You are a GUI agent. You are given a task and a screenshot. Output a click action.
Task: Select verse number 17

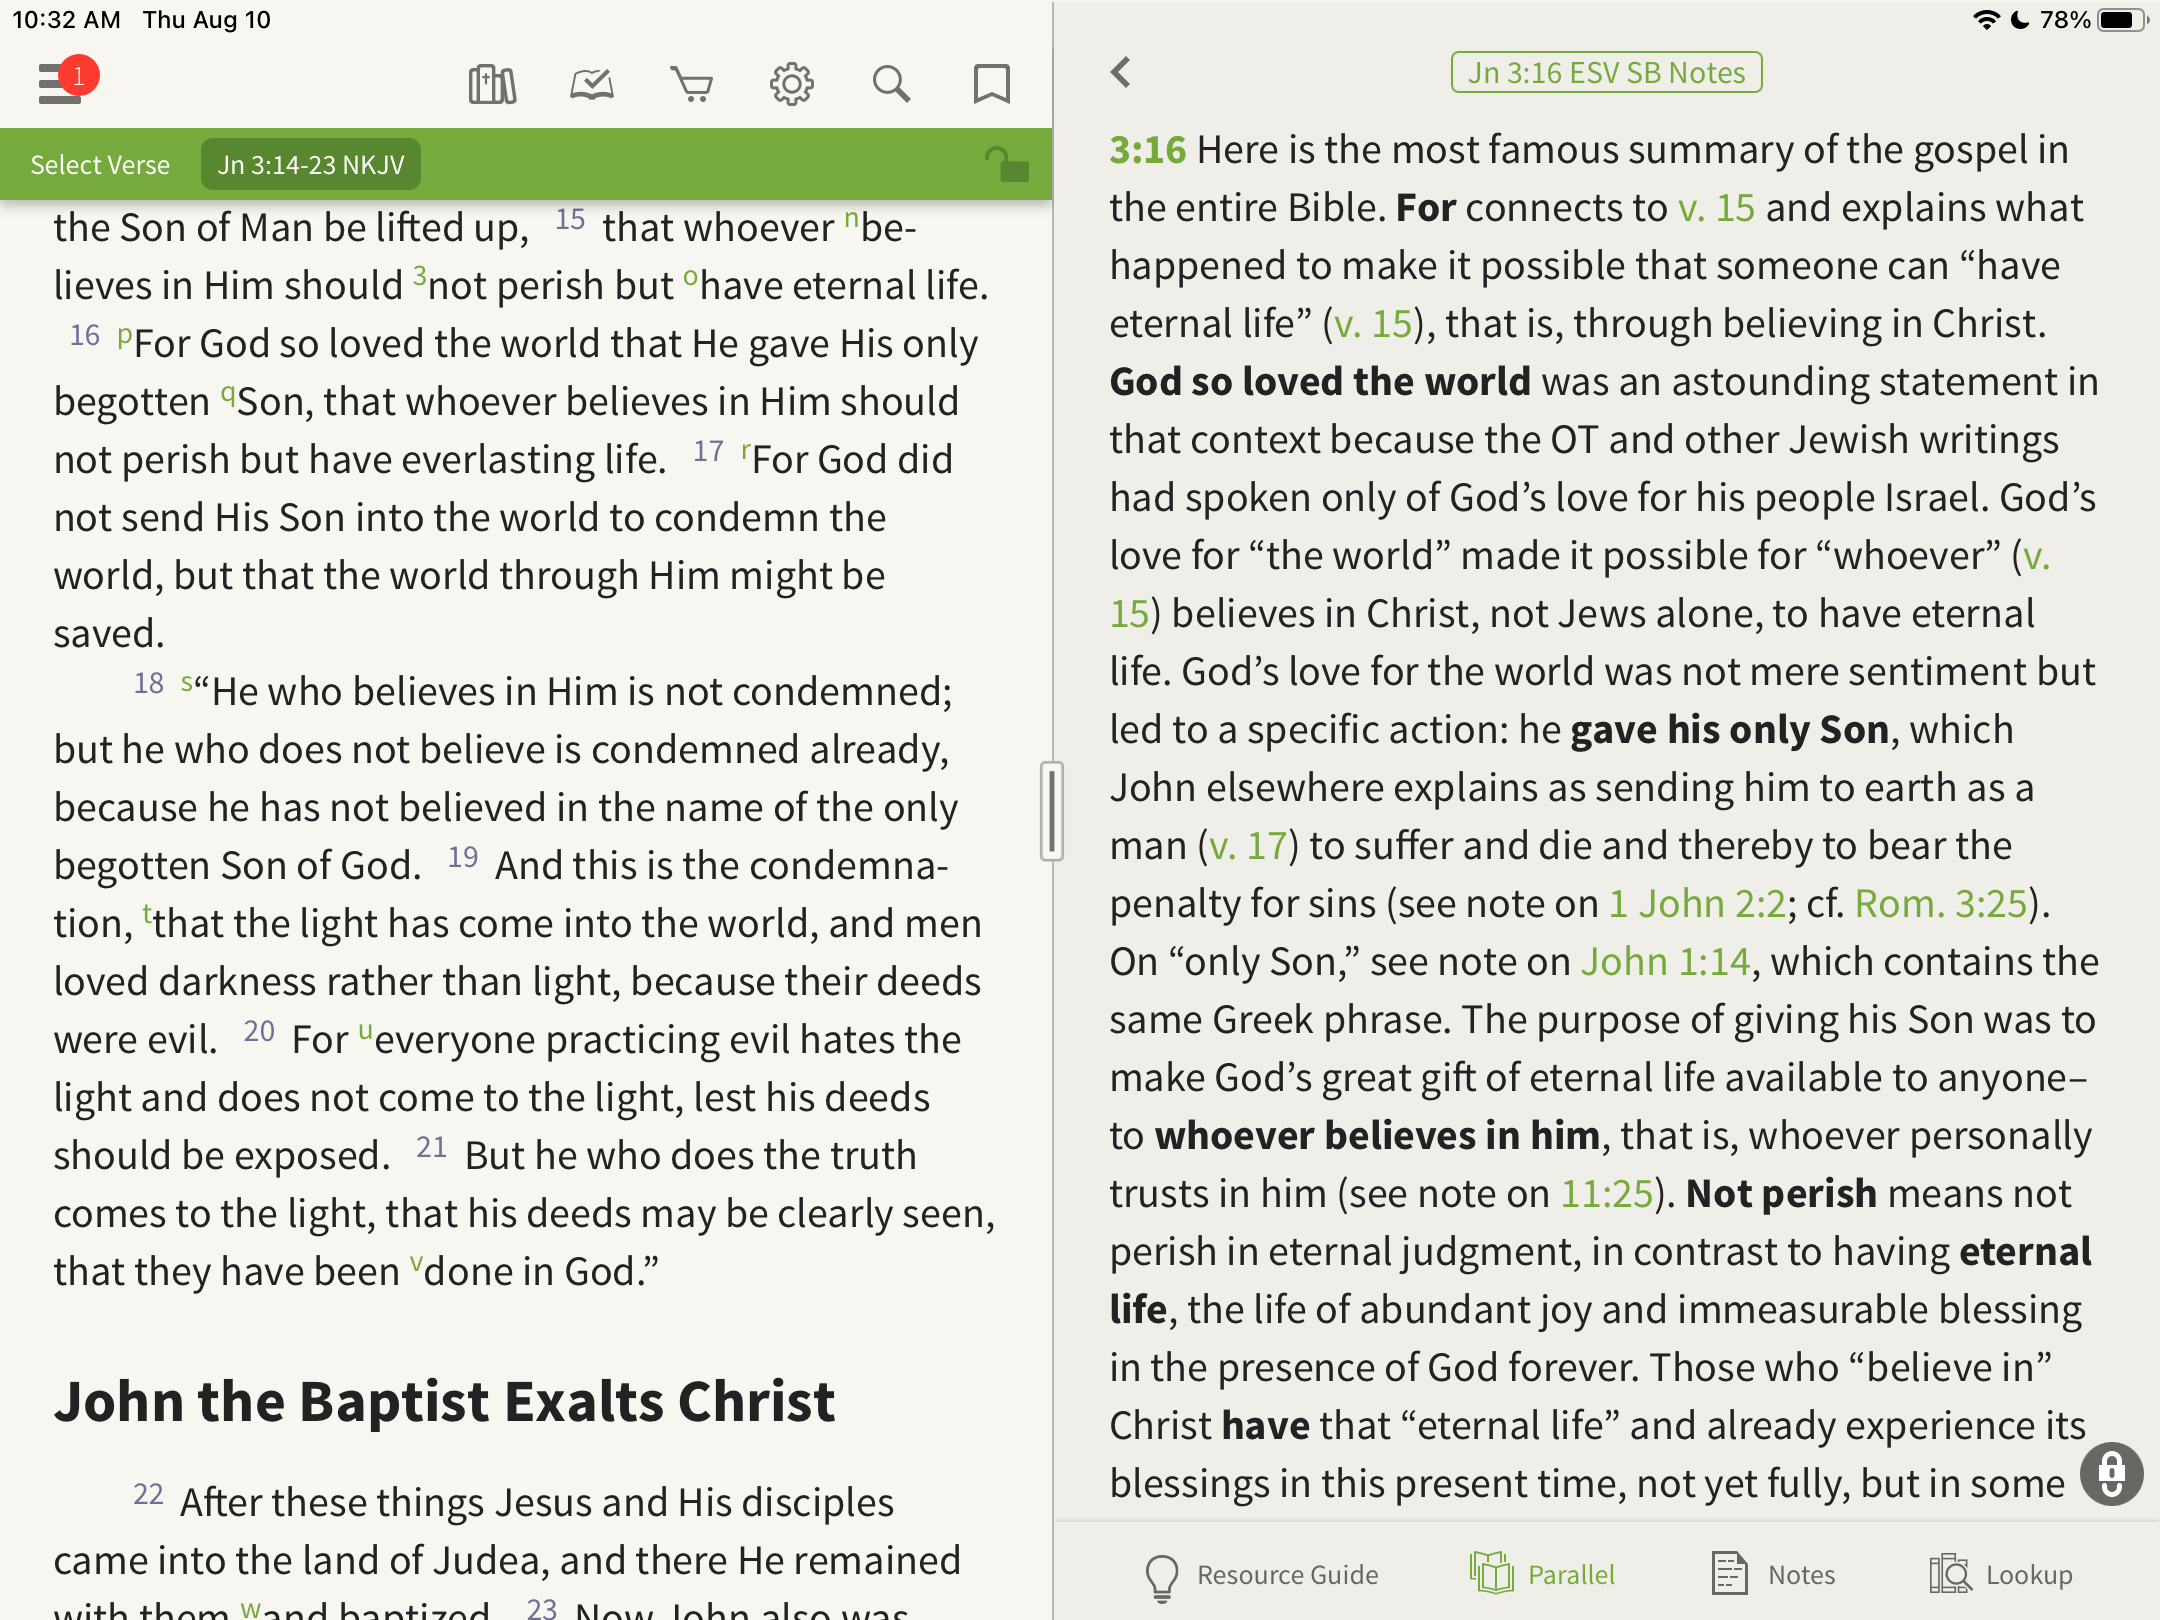[709, 451]
